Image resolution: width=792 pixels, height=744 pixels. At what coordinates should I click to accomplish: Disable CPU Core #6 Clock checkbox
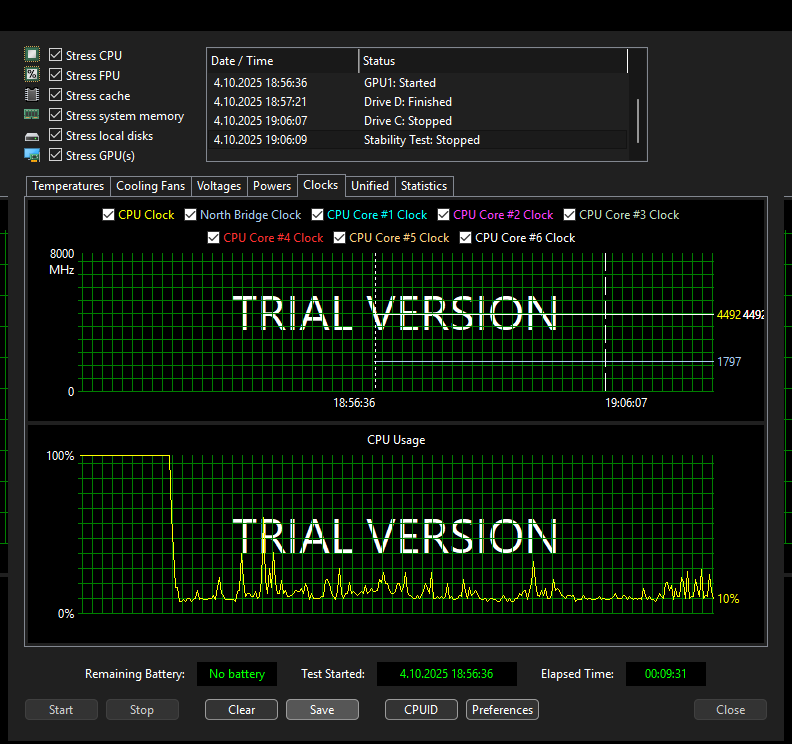[466, 237]
